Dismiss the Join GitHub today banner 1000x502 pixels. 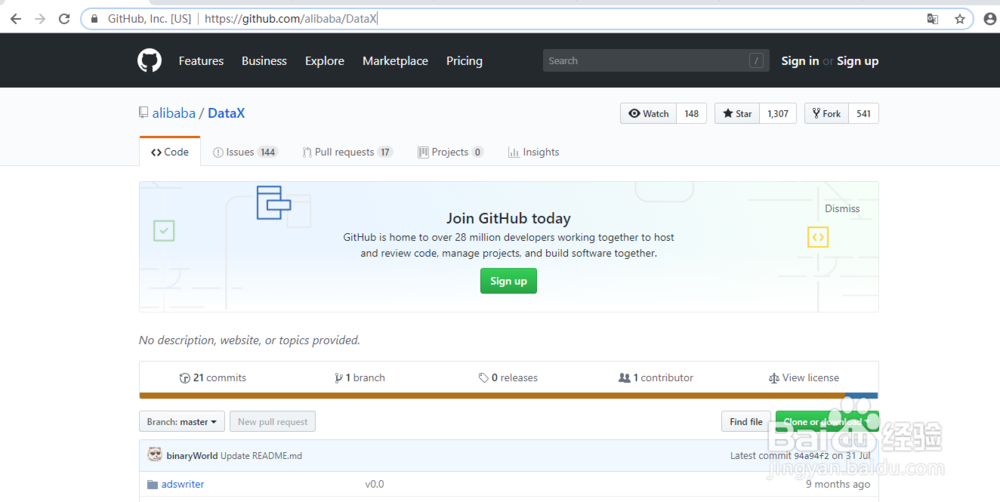point(842,209)
